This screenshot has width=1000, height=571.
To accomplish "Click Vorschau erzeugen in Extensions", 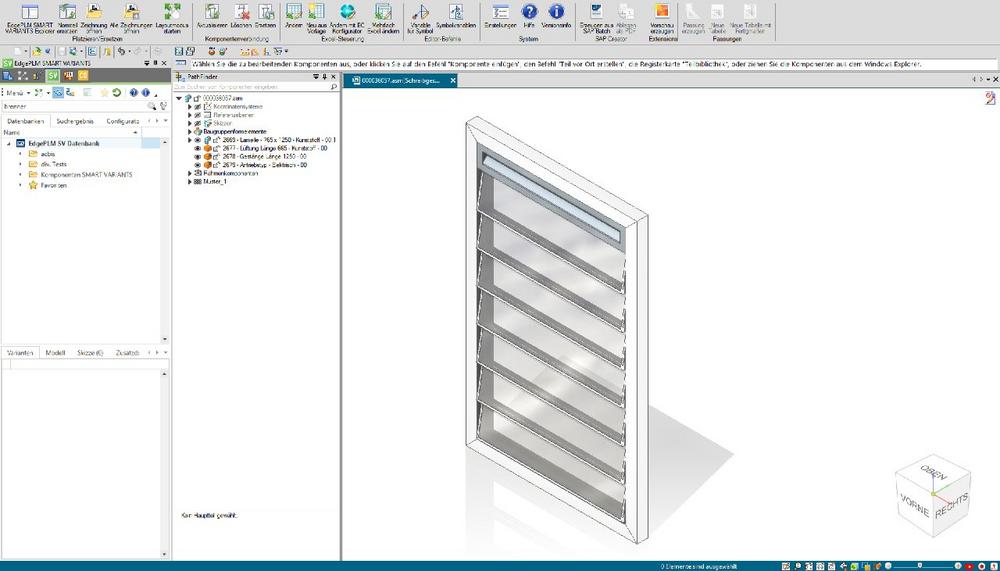I will pyautogui.click(x=662, y=13).
